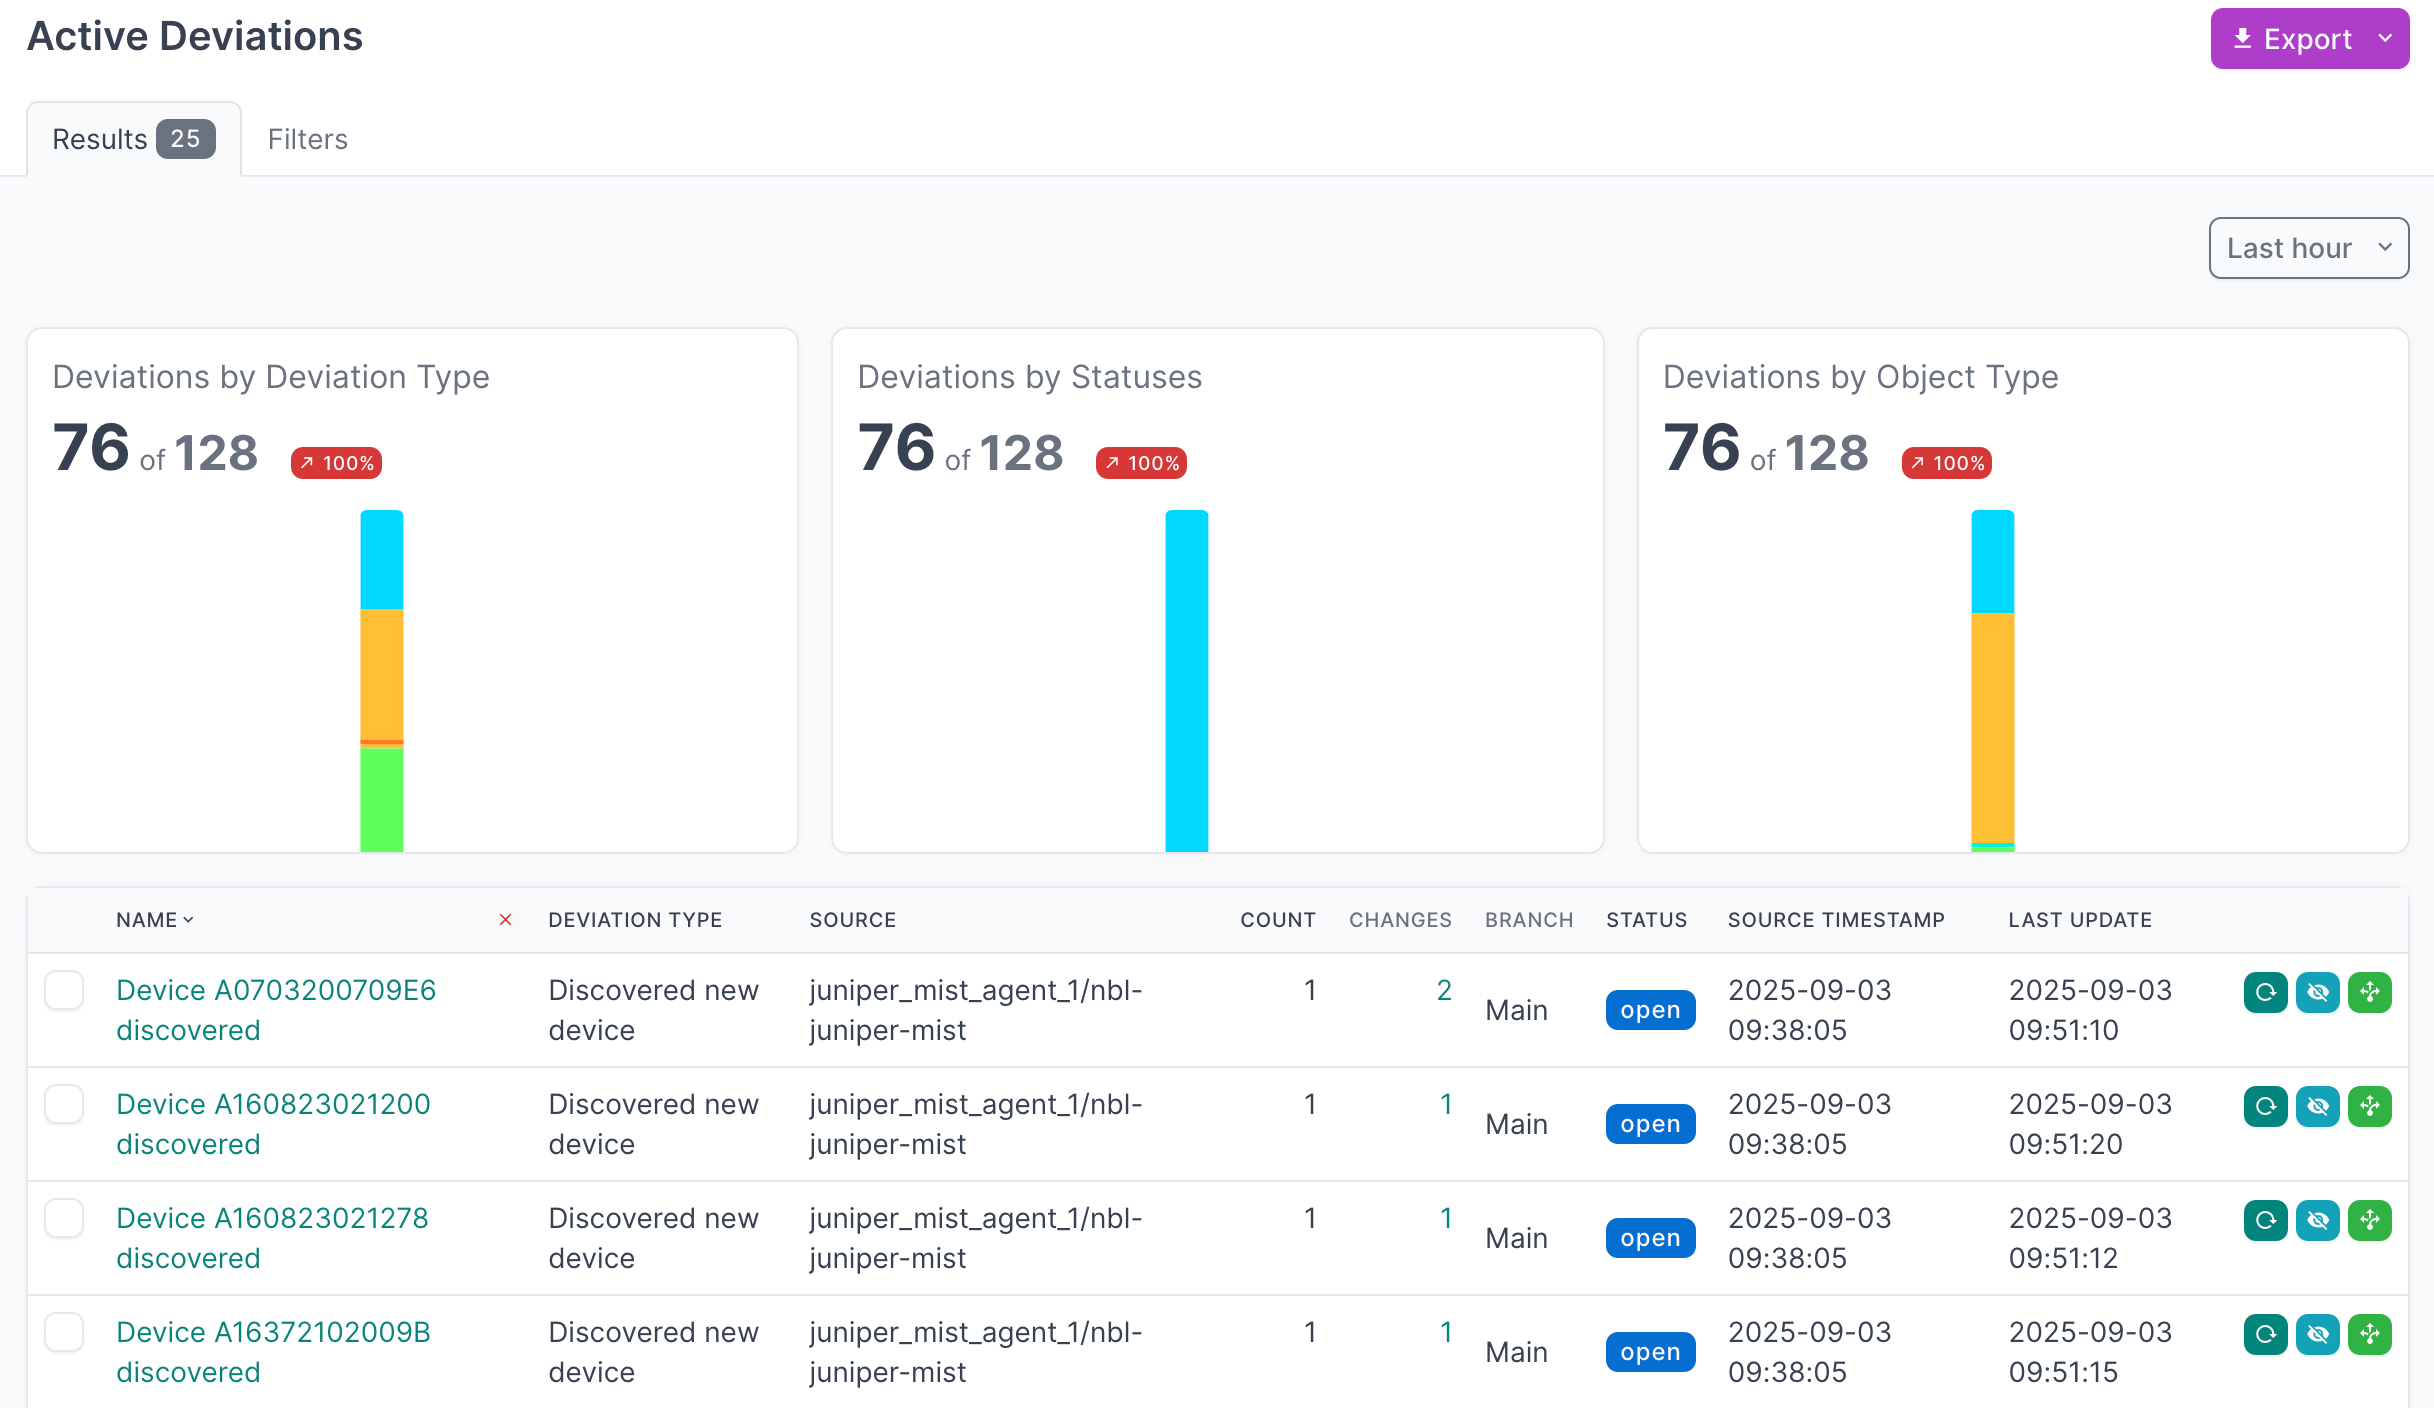Switch to the Filters tab

(307, 139)
